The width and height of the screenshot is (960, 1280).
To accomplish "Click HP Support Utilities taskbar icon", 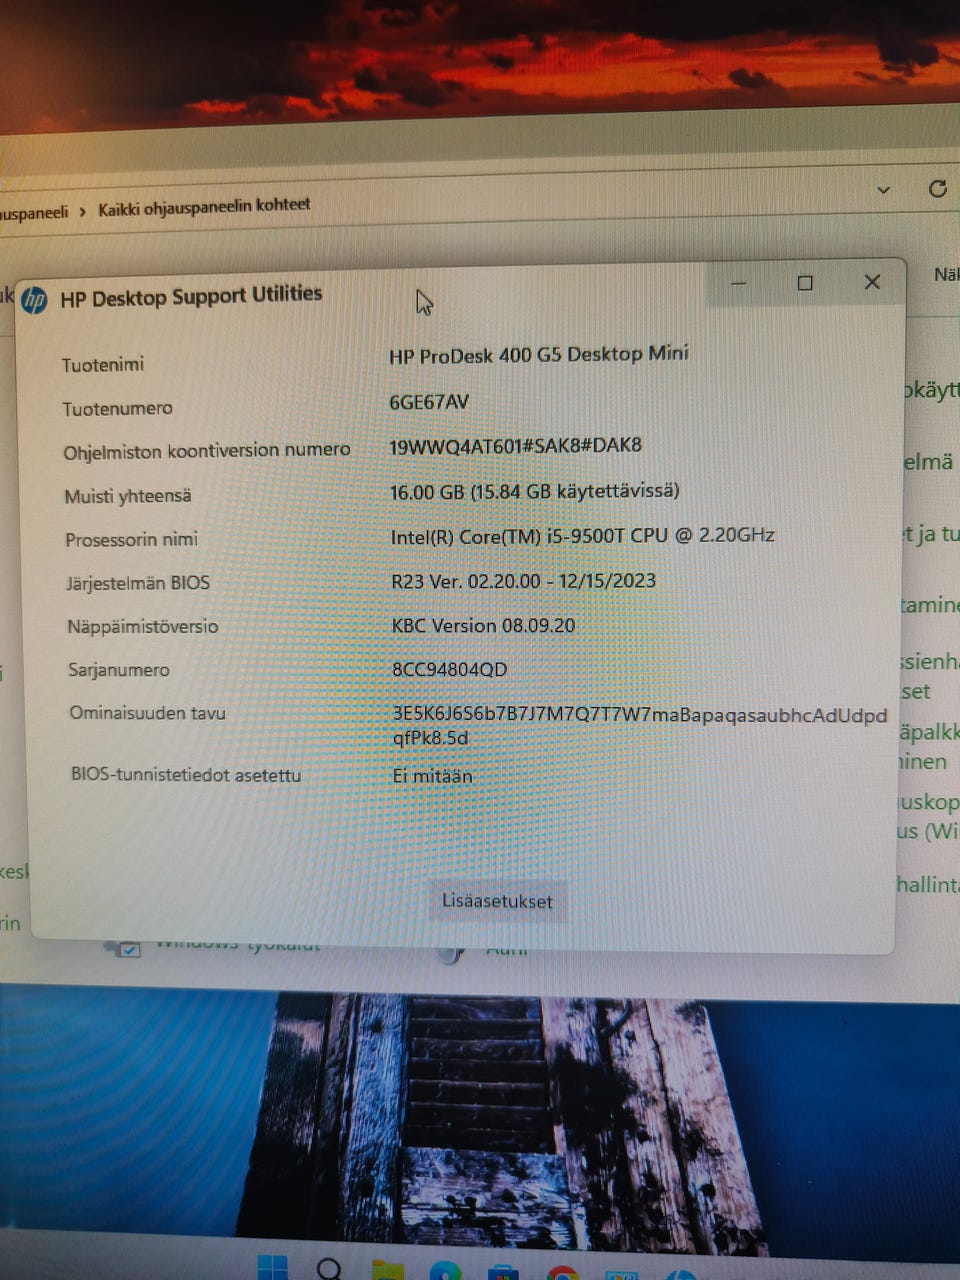I will 681,1275.
